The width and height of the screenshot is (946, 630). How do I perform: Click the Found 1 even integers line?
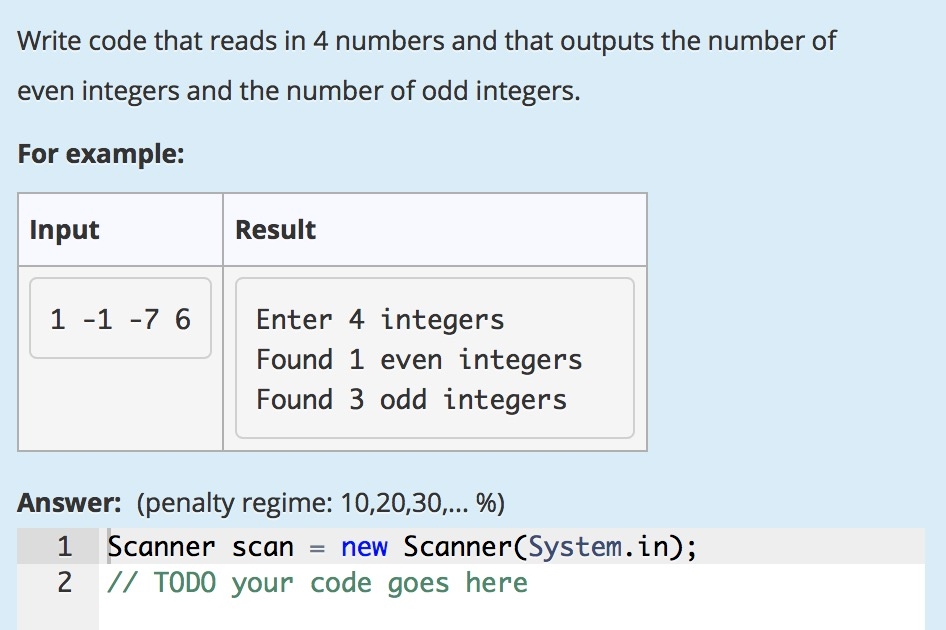pos(419,359)
